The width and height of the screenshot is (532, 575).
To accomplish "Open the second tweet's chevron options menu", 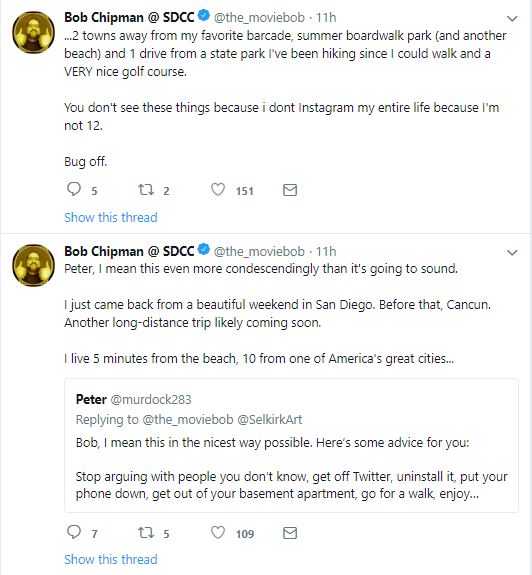I will (x=512, y=252).
